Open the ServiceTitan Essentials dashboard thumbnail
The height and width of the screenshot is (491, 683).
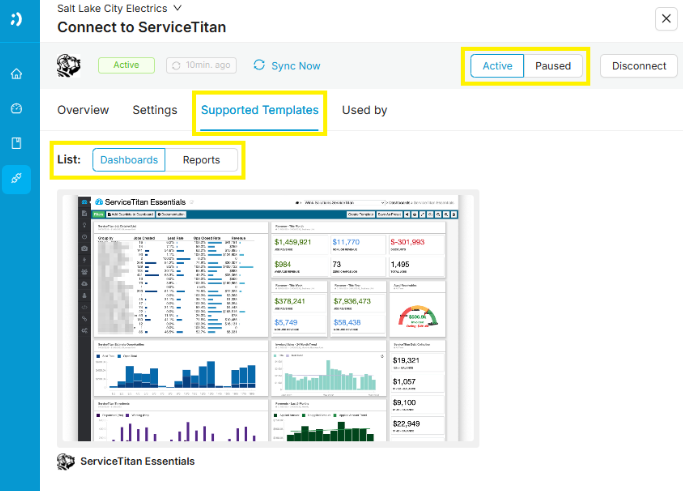pos(268,318)
